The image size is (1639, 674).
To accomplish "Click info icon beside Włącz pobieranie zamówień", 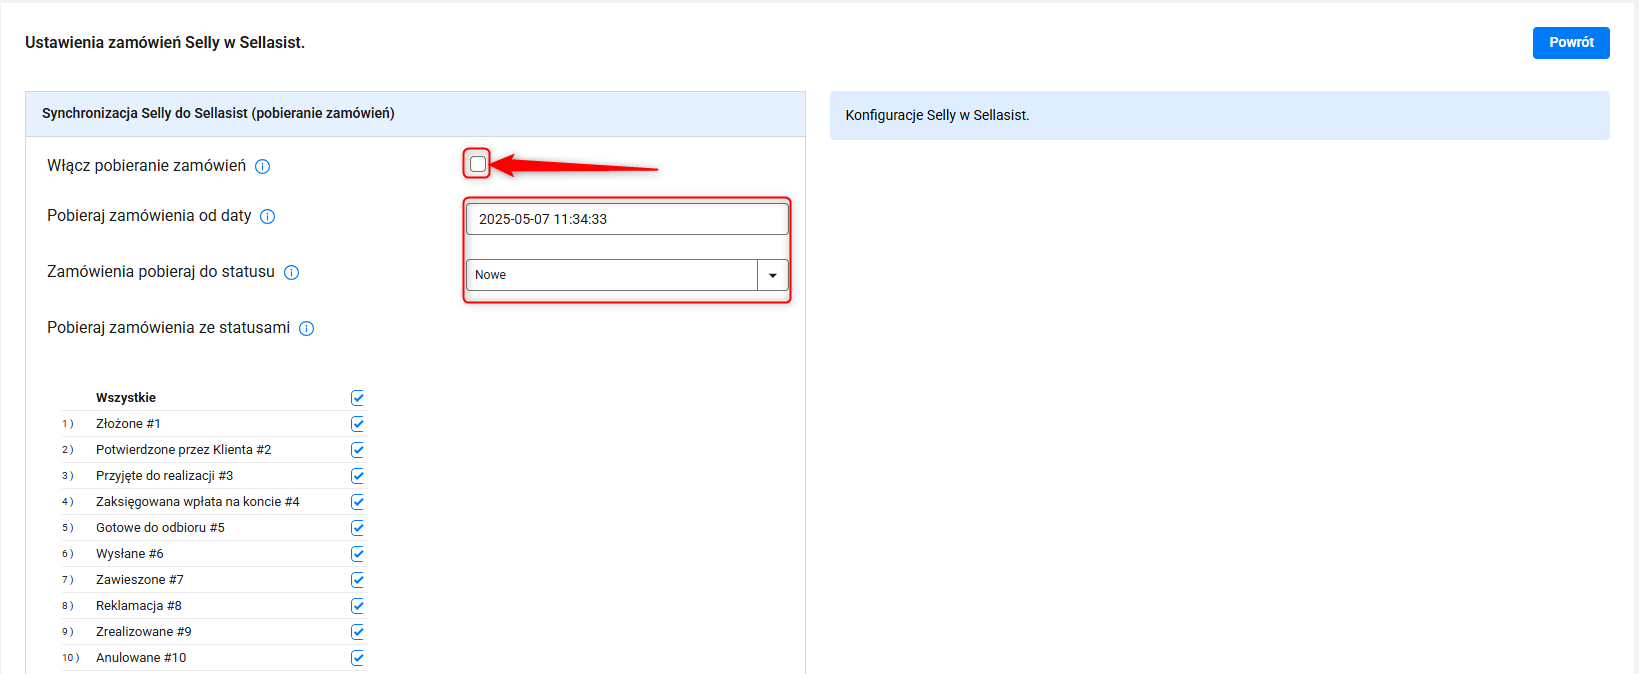I will point(262,167).
